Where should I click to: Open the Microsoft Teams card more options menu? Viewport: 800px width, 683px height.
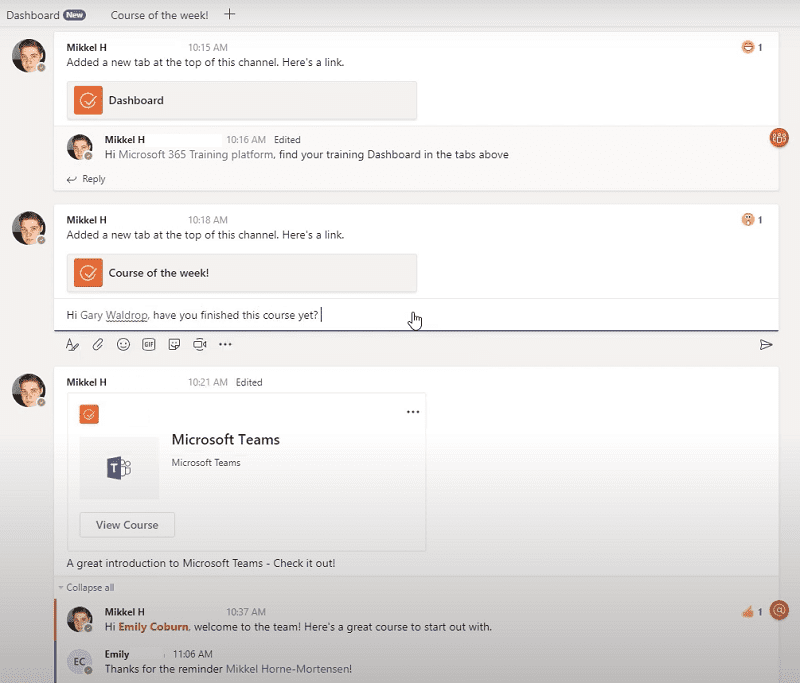pos(413,412)
